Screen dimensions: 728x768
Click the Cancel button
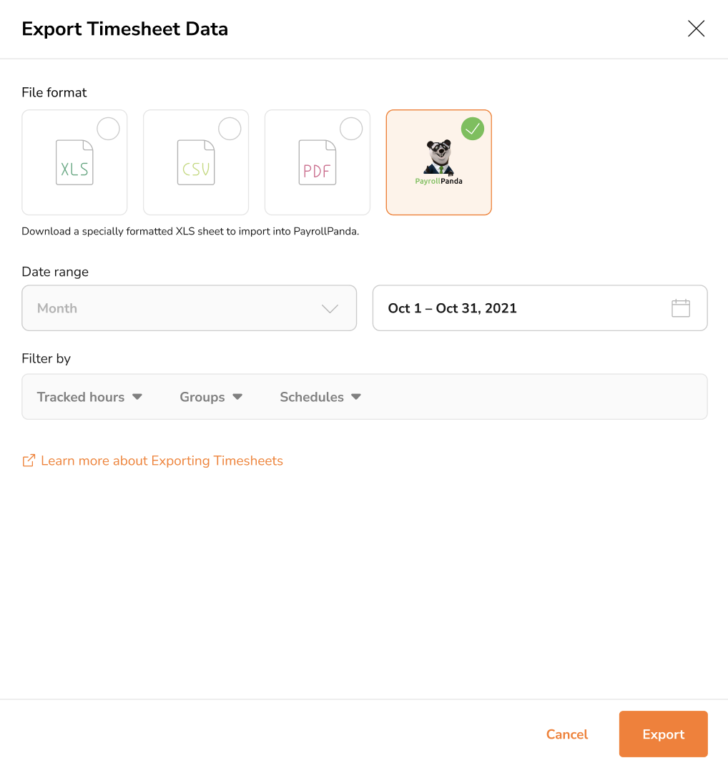point(567,734)
